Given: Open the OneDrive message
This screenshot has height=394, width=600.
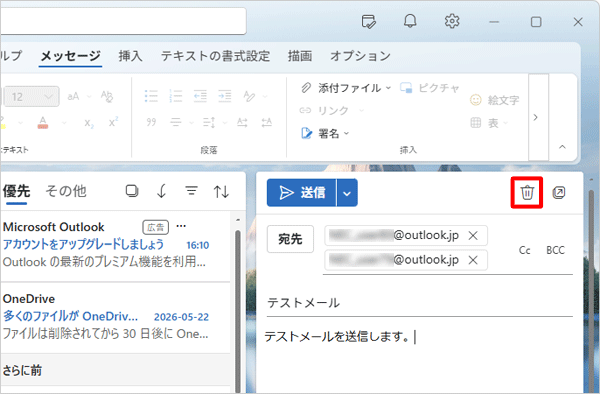Looking at the screenshot, I should point(115,317).
